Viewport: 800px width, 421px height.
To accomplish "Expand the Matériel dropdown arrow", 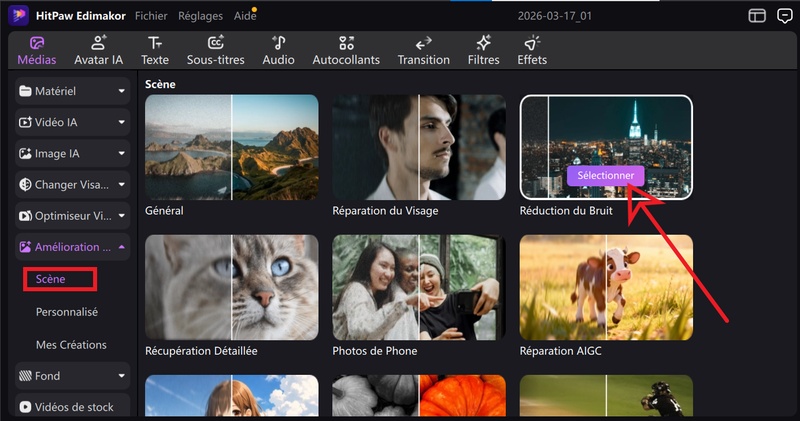I will click(121, 91).
